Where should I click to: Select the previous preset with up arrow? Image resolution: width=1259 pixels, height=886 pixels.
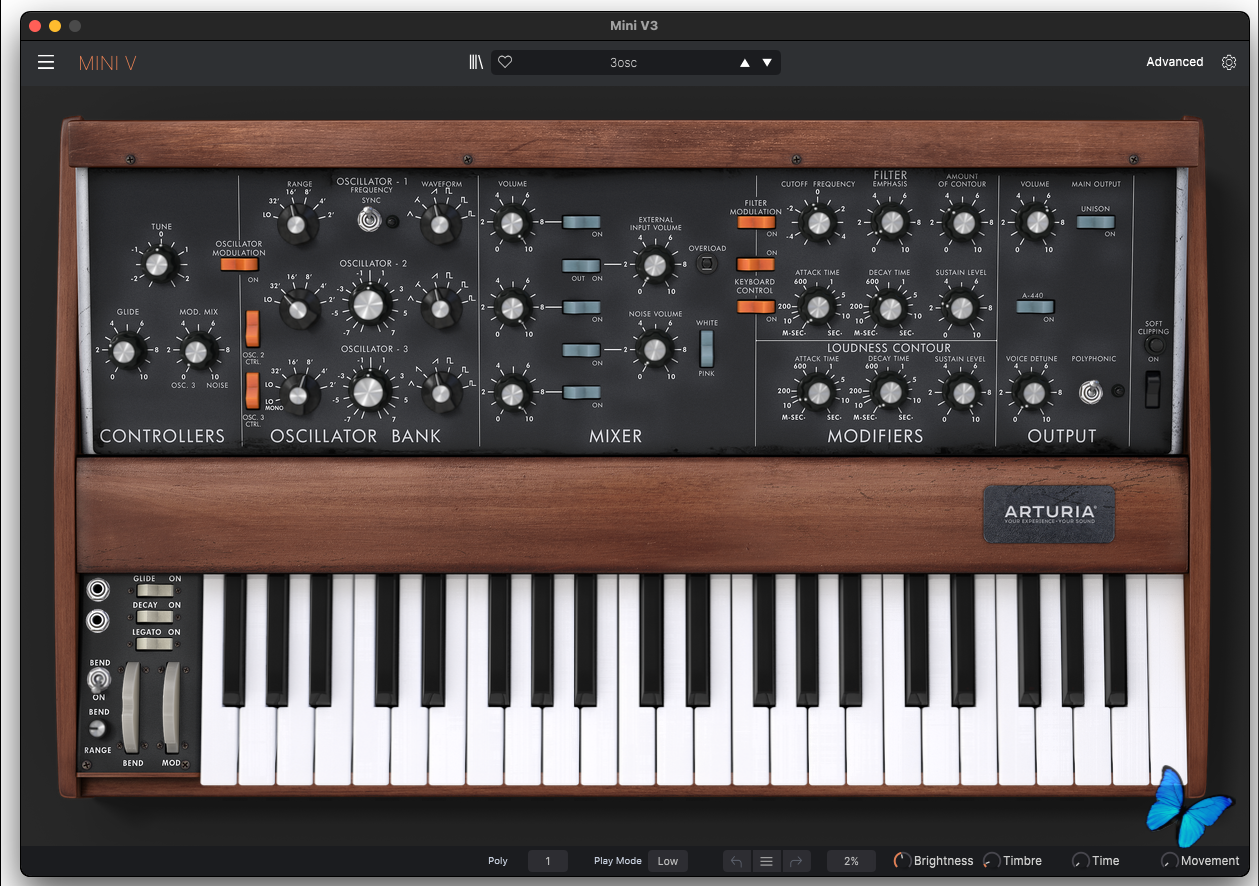(744, 63)
